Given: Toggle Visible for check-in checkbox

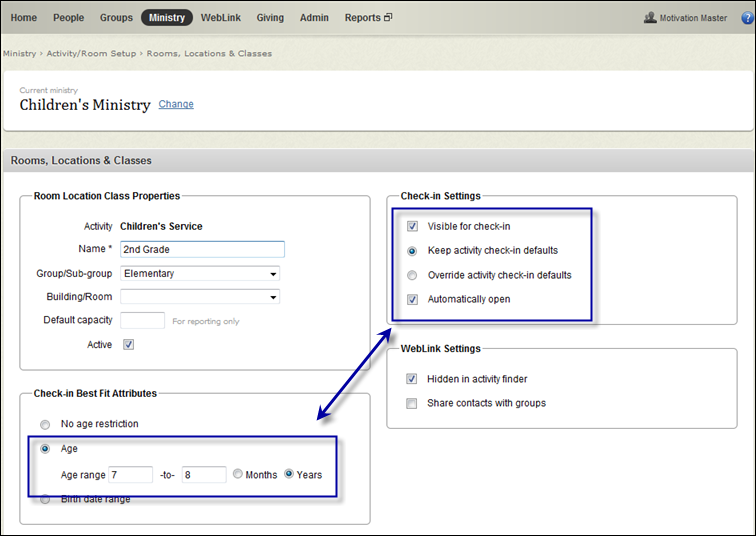Looking at the screenshot, I should click(412, 226).
